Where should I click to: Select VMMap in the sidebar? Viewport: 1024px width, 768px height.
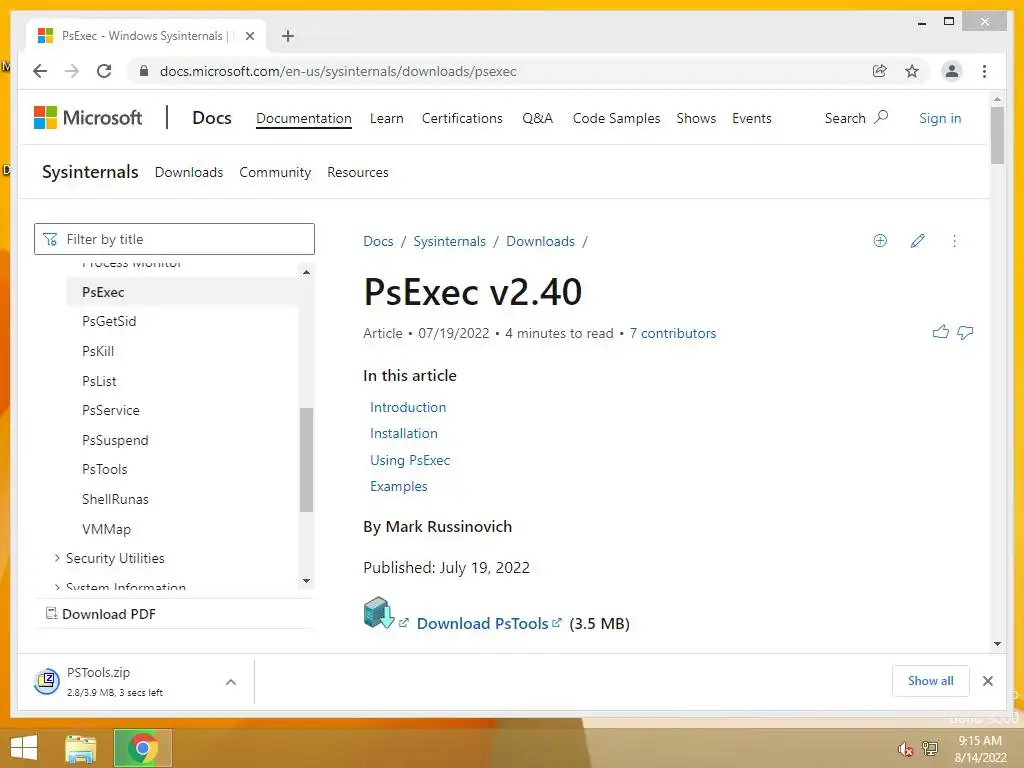point(106,529)
